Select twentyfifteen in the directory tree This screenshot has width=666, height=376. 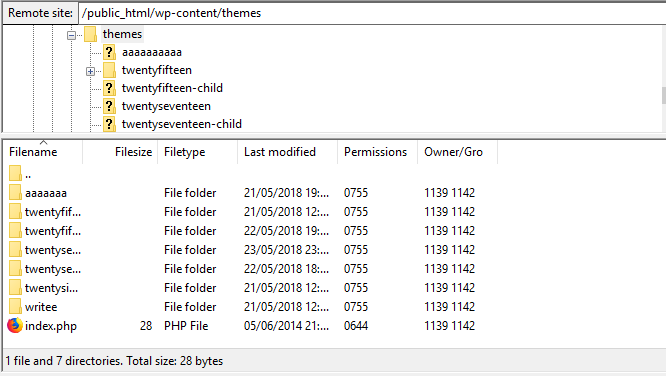tap(157, 70)
